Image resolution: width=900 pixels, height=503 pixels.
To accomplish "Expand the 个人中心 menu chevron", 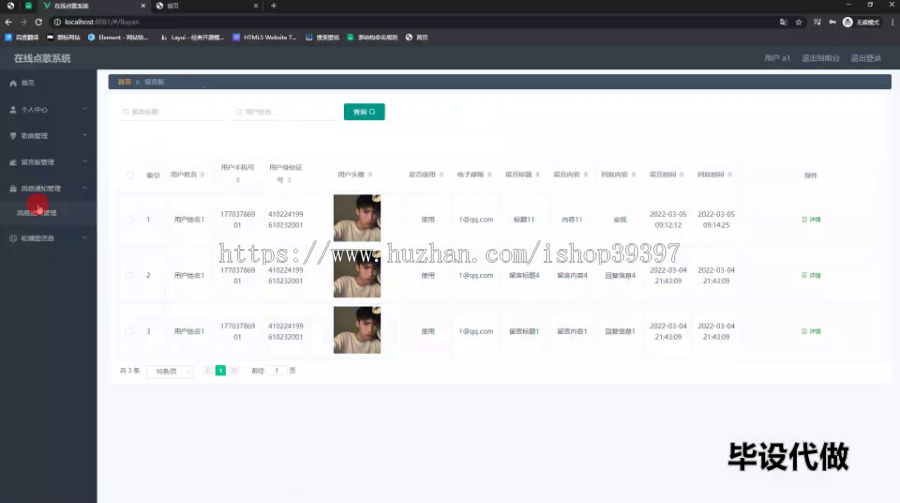I will pos(85,109).
